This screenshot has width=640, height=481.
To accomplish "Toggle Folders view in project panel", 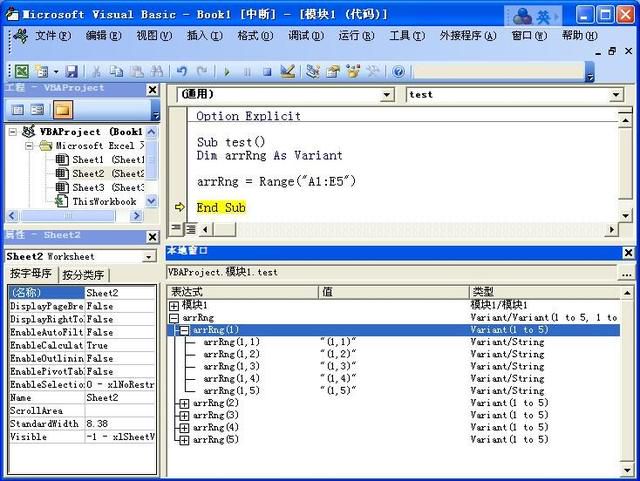I will click(62, 109).
